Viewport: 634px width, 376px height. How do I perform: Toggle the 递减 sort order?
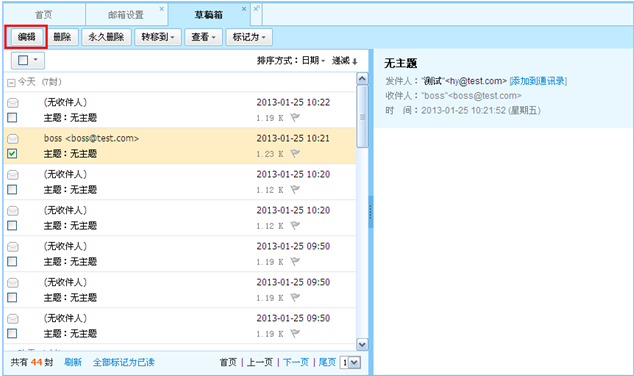click(x=344, y=61)
